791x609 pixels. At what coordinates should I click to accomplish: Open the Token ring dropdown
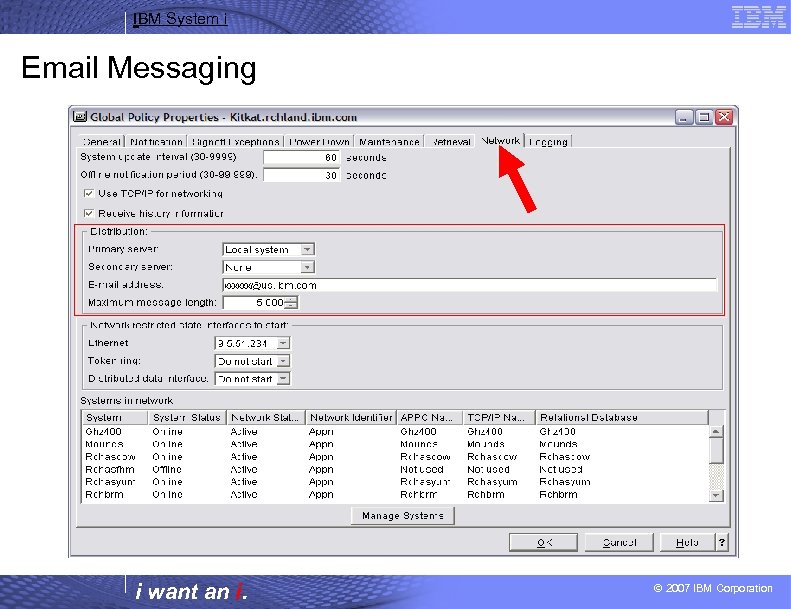283,361
